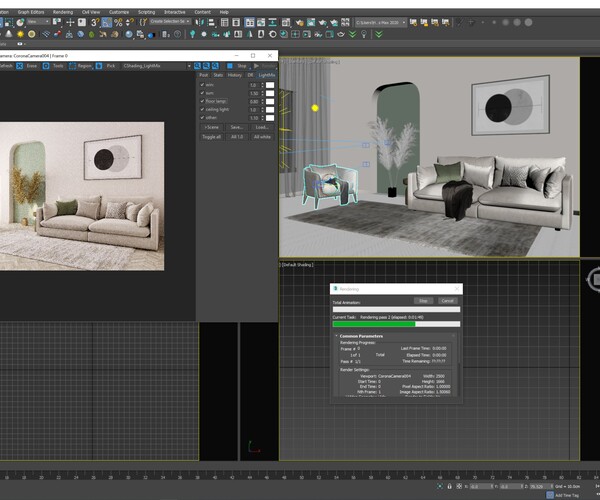Viewport: 600px width, 500px height.
Task: Click the Corona light cone icon
Action: tap(8, 34)
